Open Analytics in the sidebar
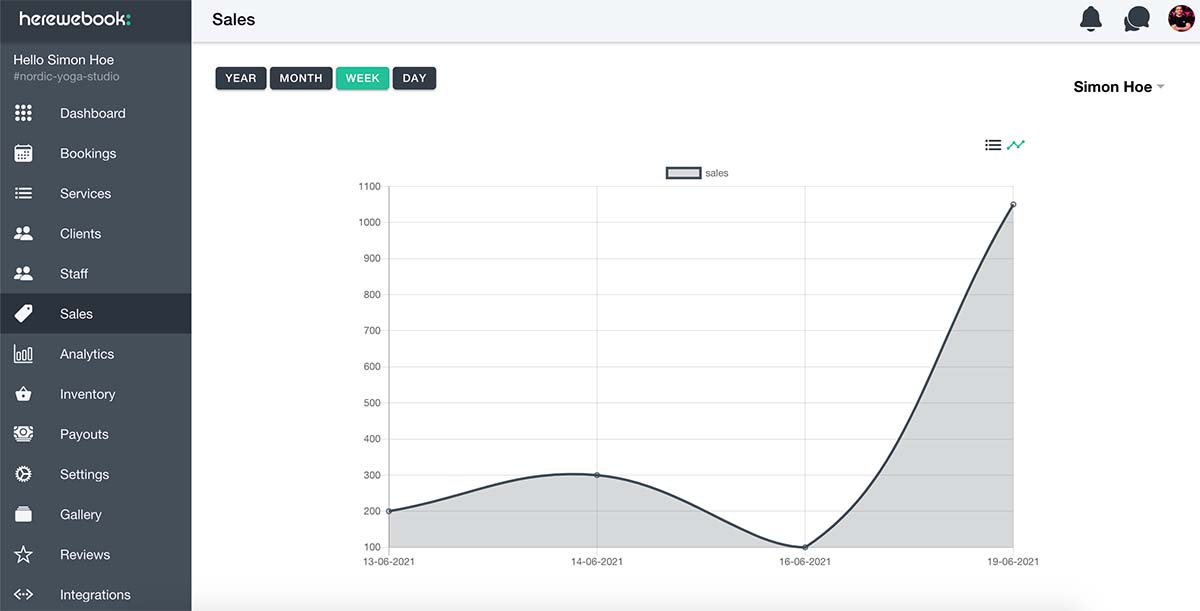The width and height of the screenshot is (1200, 611). pyautogui.click(x=87, y=354)
